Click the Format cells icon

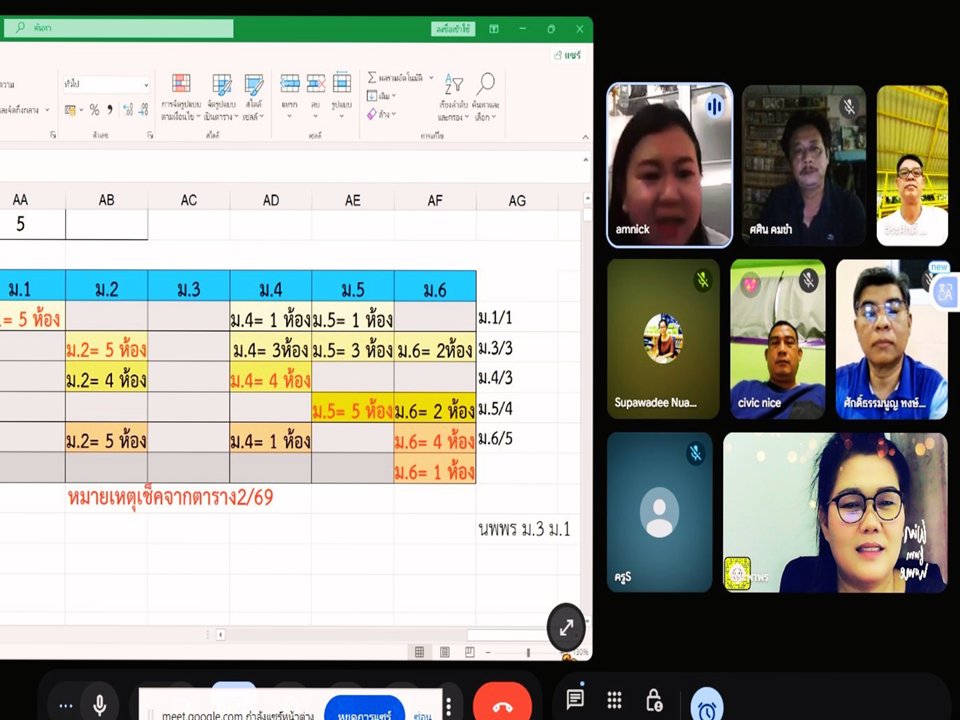tap(342, 82)
